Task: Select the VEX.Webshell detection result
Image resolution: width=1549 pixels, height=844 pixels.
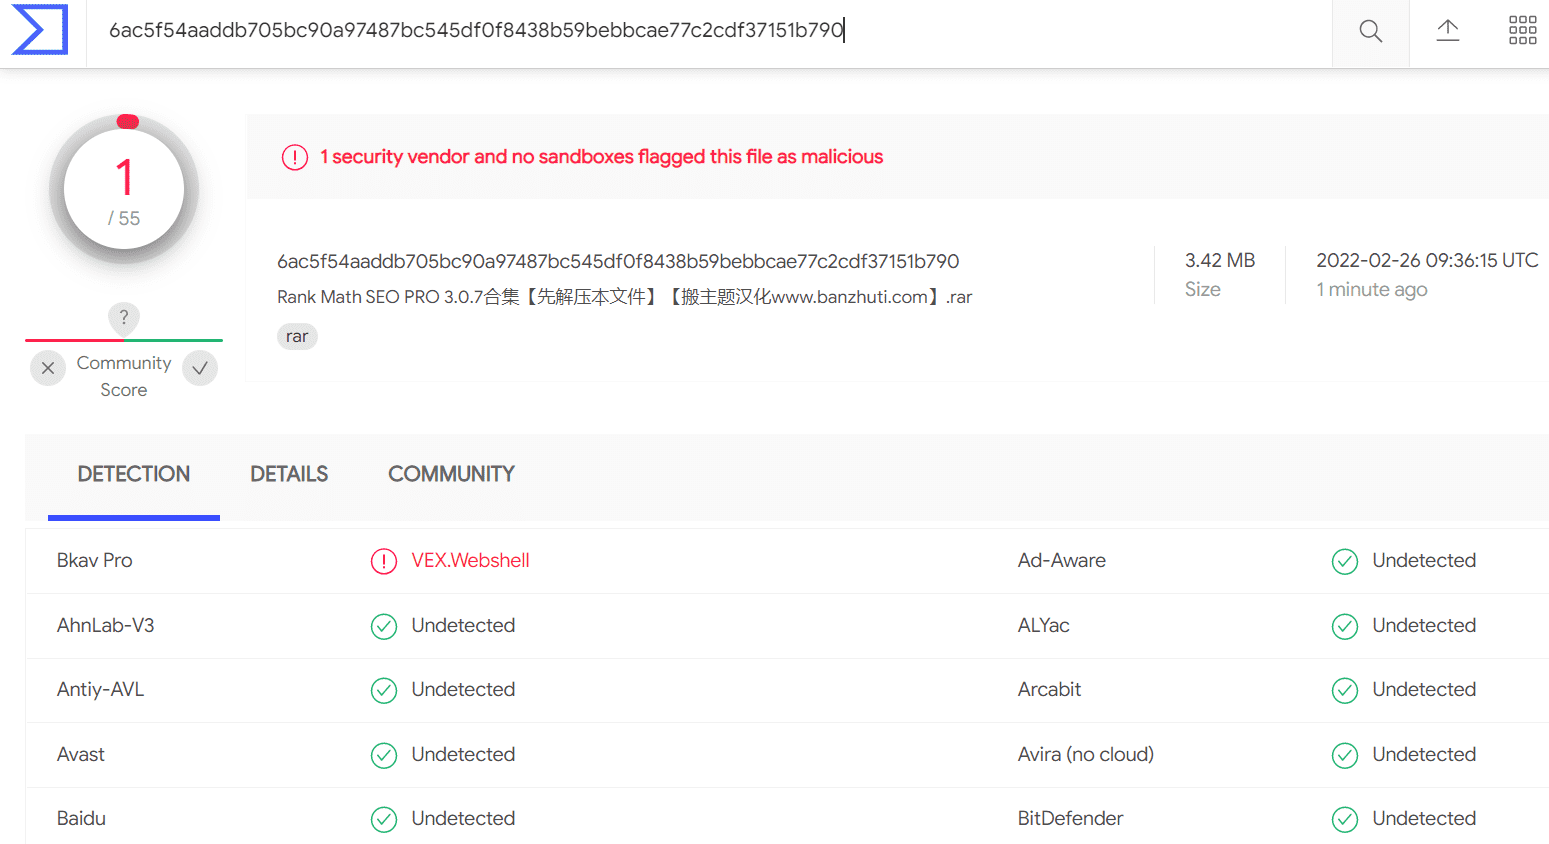Action: [x=470, y=561]
